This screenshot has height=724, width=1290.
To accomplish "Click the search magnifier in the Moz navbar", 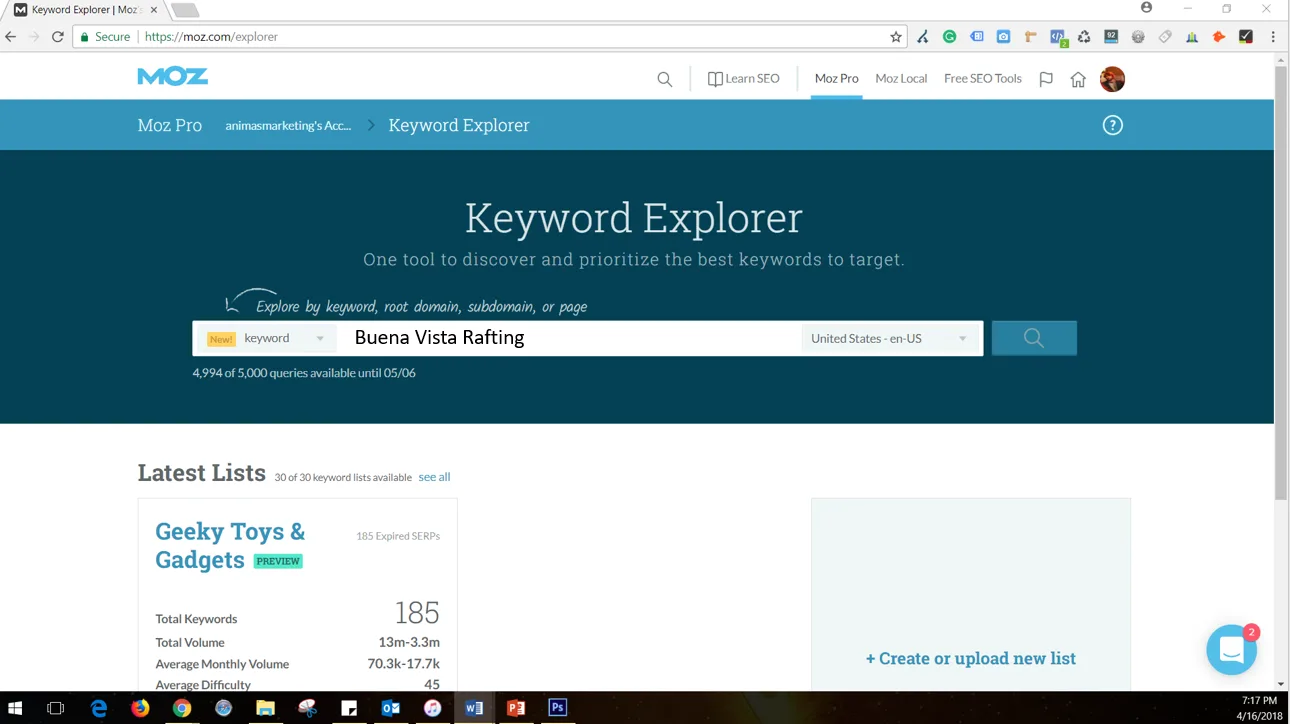I will coord(664,78).
